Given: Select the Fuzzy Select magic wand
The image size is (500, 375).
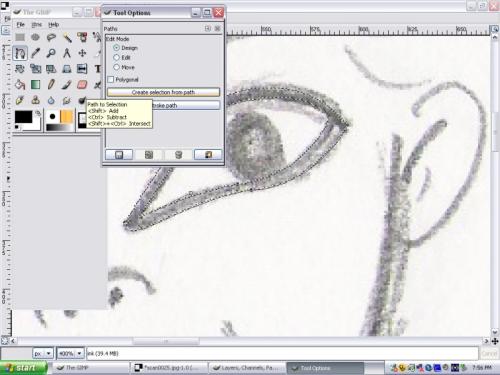Looking at the screenshot, I should (x=67, y=37).
